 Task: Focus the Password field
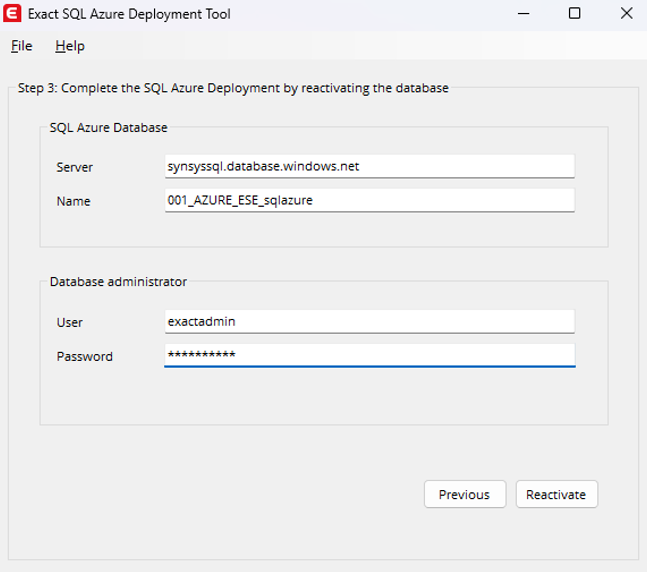pyautogui.click(x=369, y=355)
